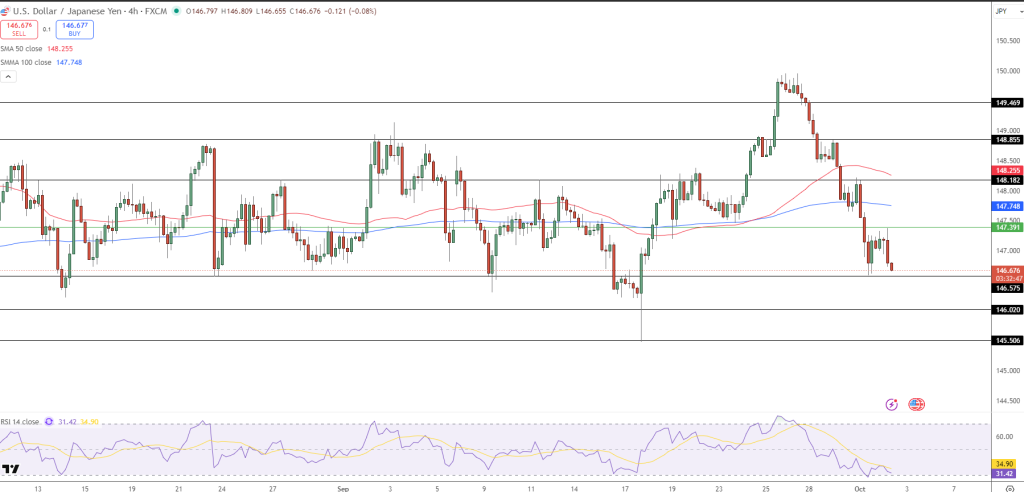Collapse the indicator legend with chevron
The image size is (1024, 492).
pyautogui.click(x=9, y=76)
